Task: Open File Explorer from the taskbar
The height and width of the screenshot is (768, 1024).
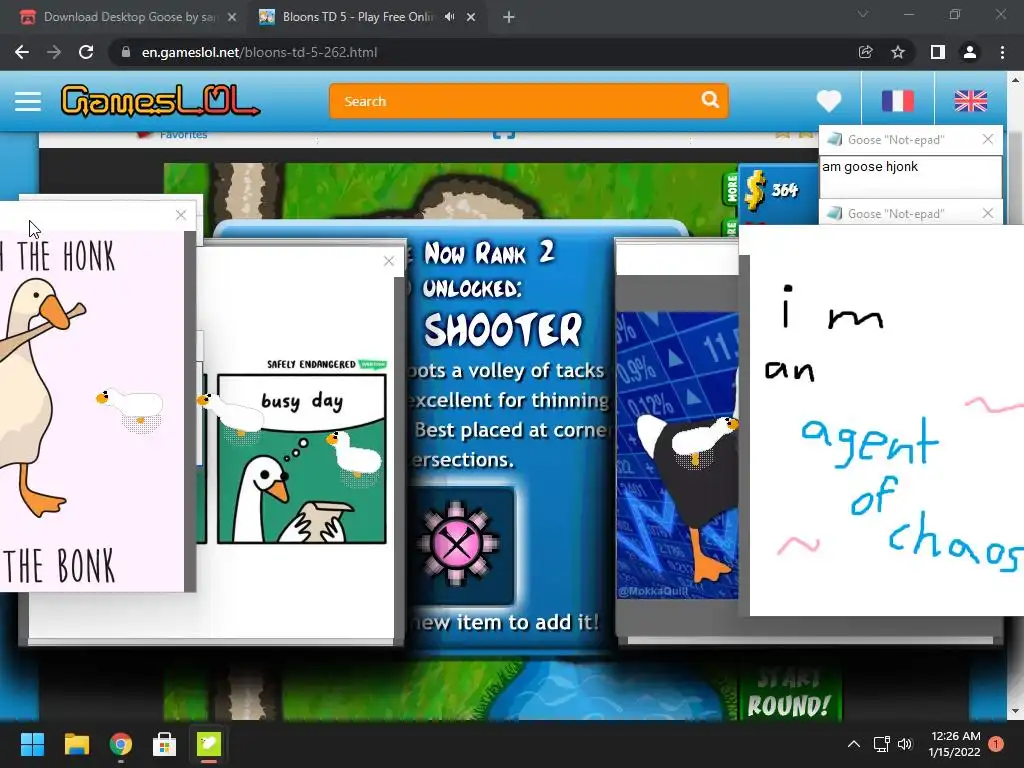Action: [76, 744]
